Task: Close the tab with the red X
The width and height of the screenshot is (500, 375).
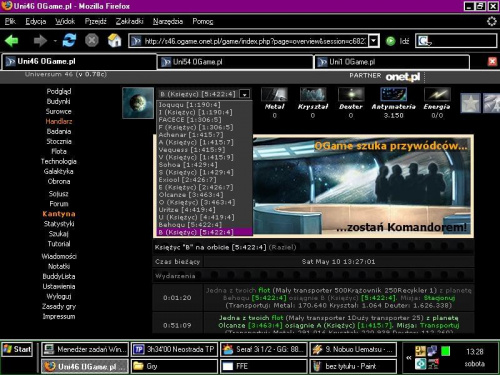Action: [x=492, y=61]
